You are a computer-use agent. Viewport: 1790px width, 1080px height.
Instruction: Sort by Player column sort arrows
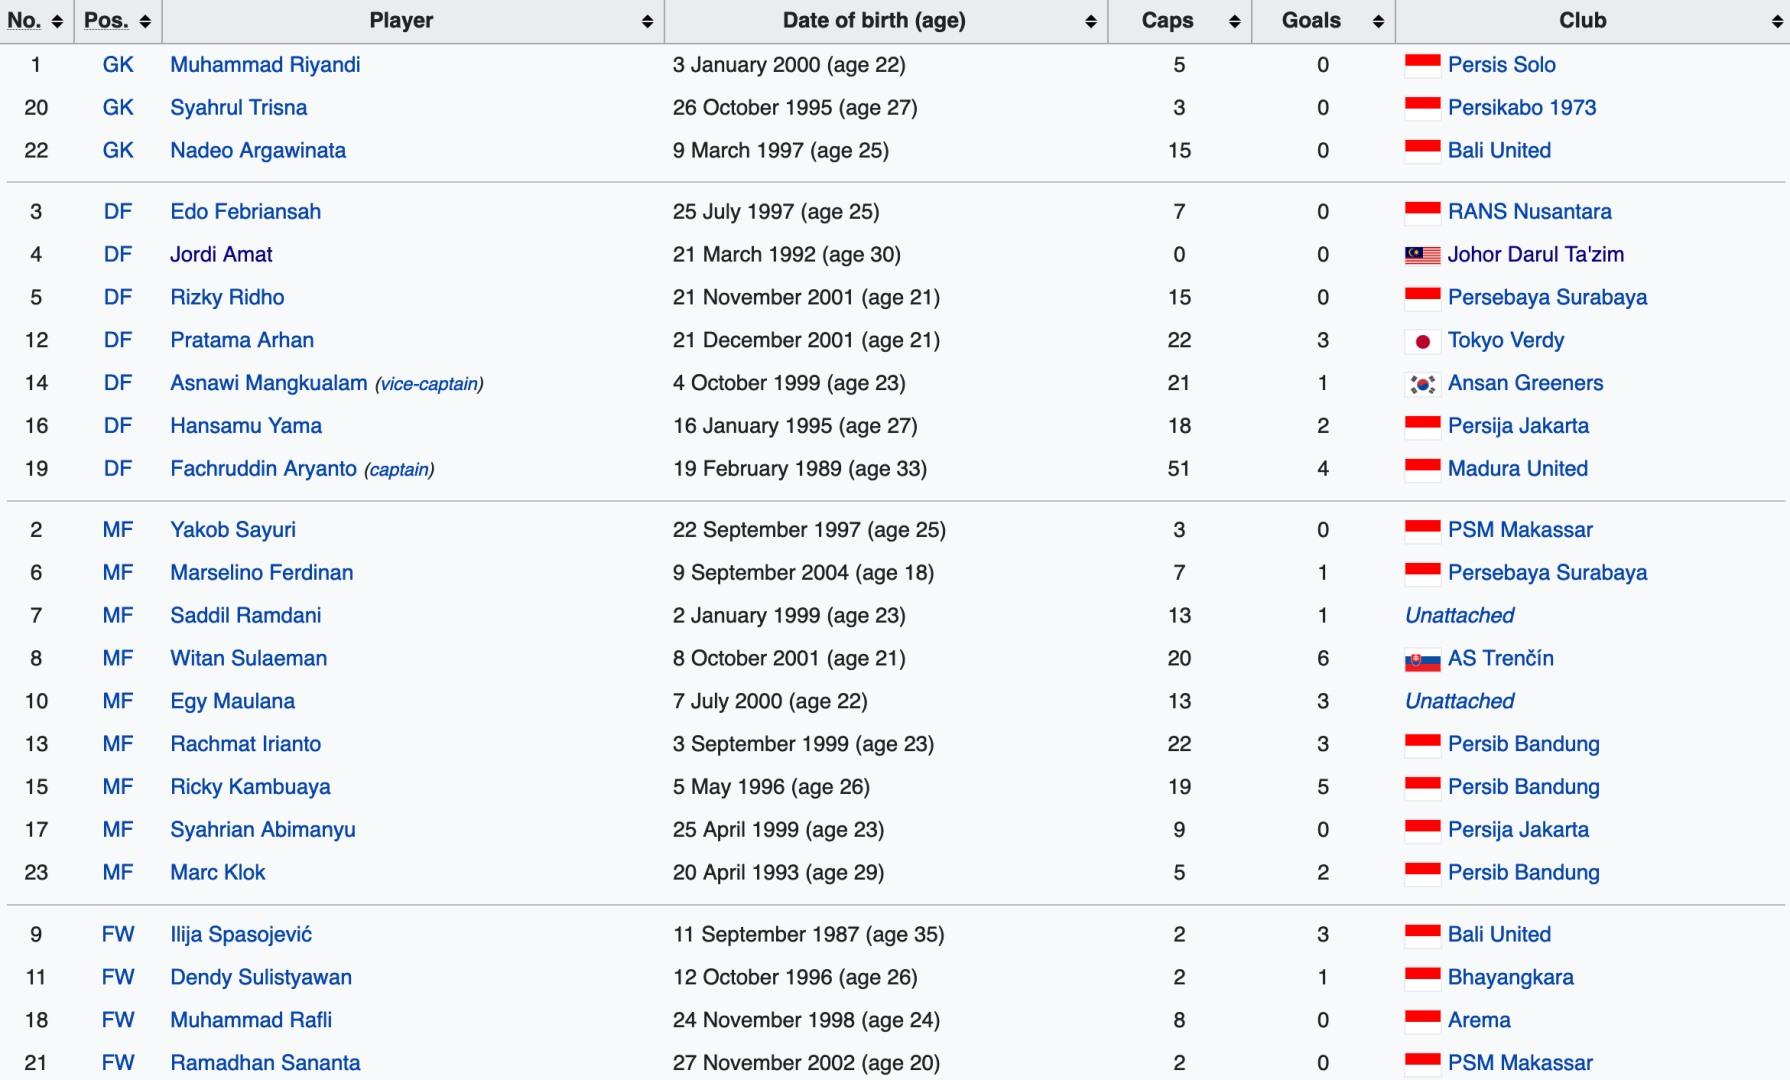(x=647, y=21)
